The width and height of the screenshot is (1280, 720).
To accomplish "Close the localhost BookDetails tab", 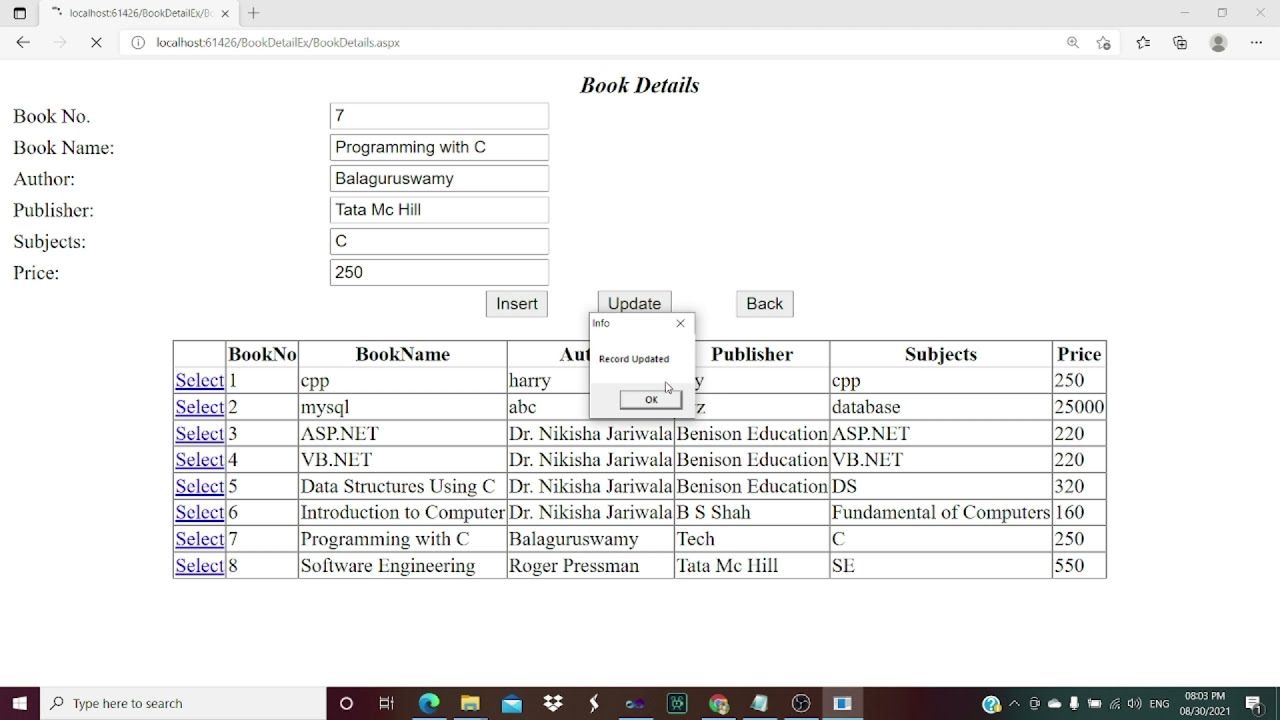I will [225, 13].
